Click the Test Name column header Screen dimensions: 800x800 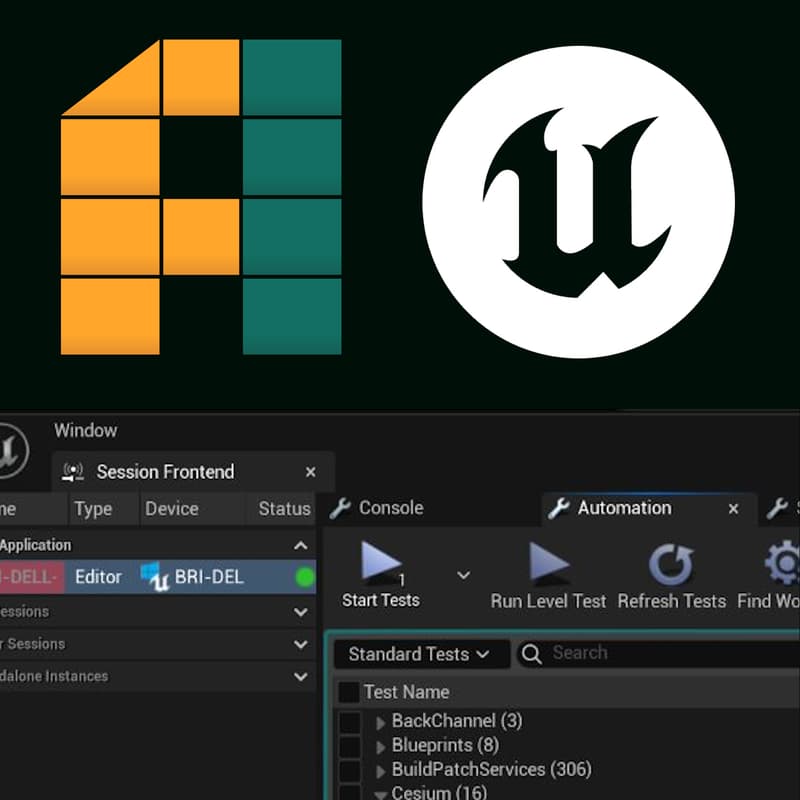[x=407, y=692]
